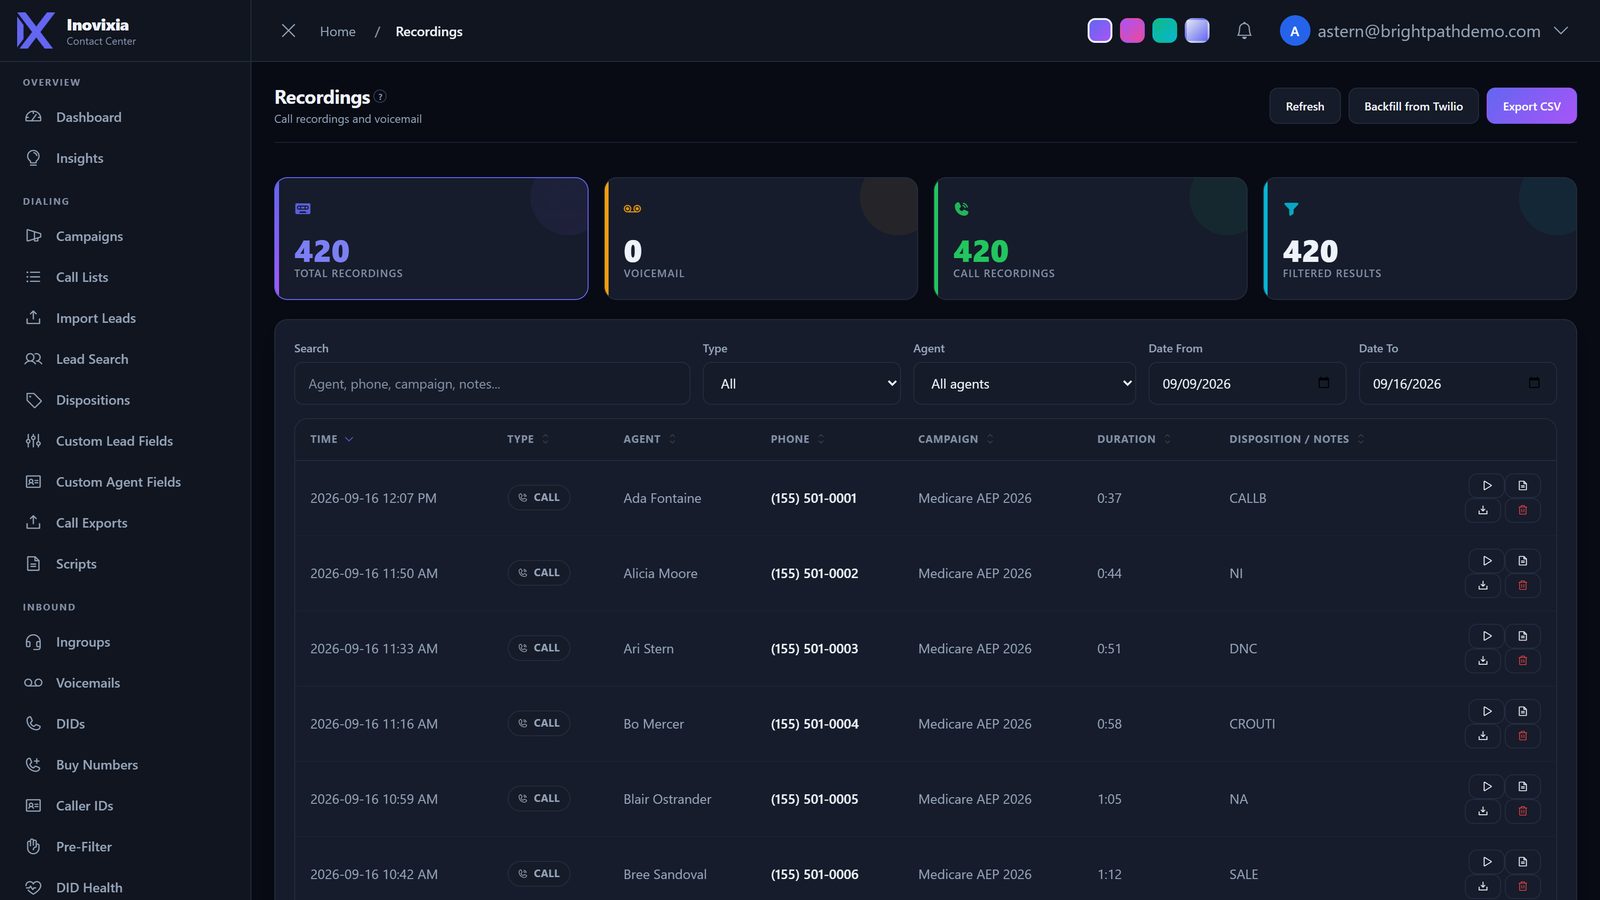The image size is (1600, 900).
Task: Sort the table by the Time column
Action: pyautogui.click(x=331, y=439)
